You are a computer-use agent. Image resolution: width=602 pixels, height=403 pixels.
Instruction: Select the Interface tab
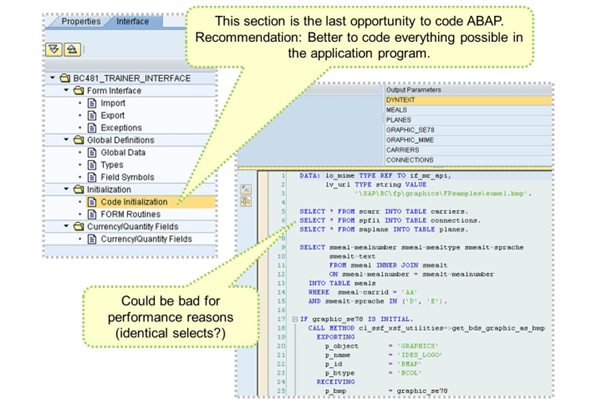tap(132, 21)
